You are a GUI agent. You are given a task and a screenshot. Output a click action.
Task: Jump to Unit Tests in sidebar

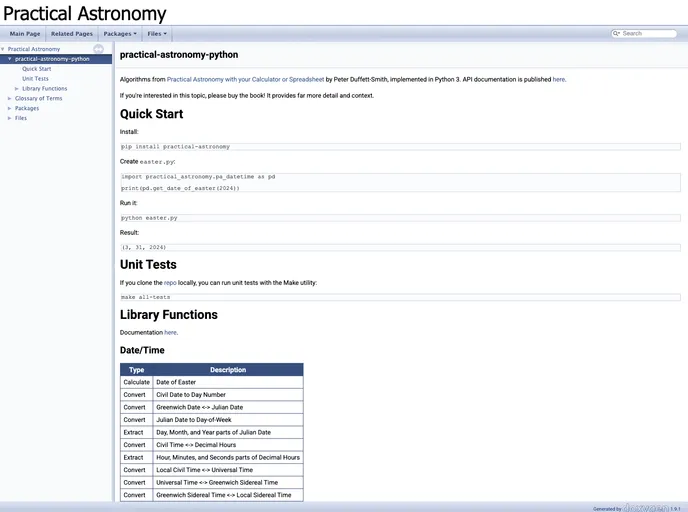(36, 79)
